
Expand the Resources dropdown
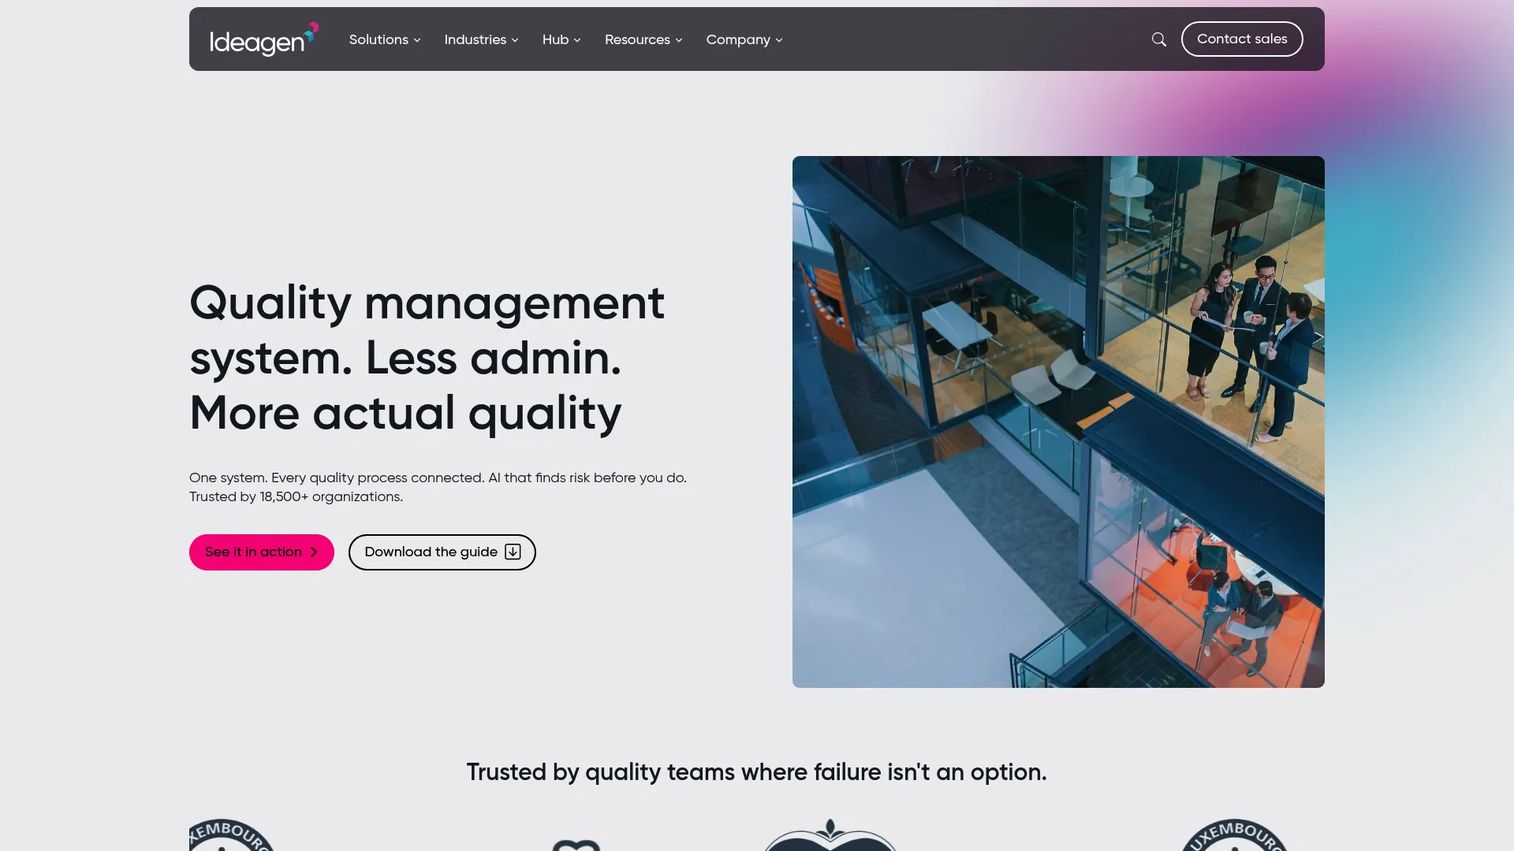643,40
